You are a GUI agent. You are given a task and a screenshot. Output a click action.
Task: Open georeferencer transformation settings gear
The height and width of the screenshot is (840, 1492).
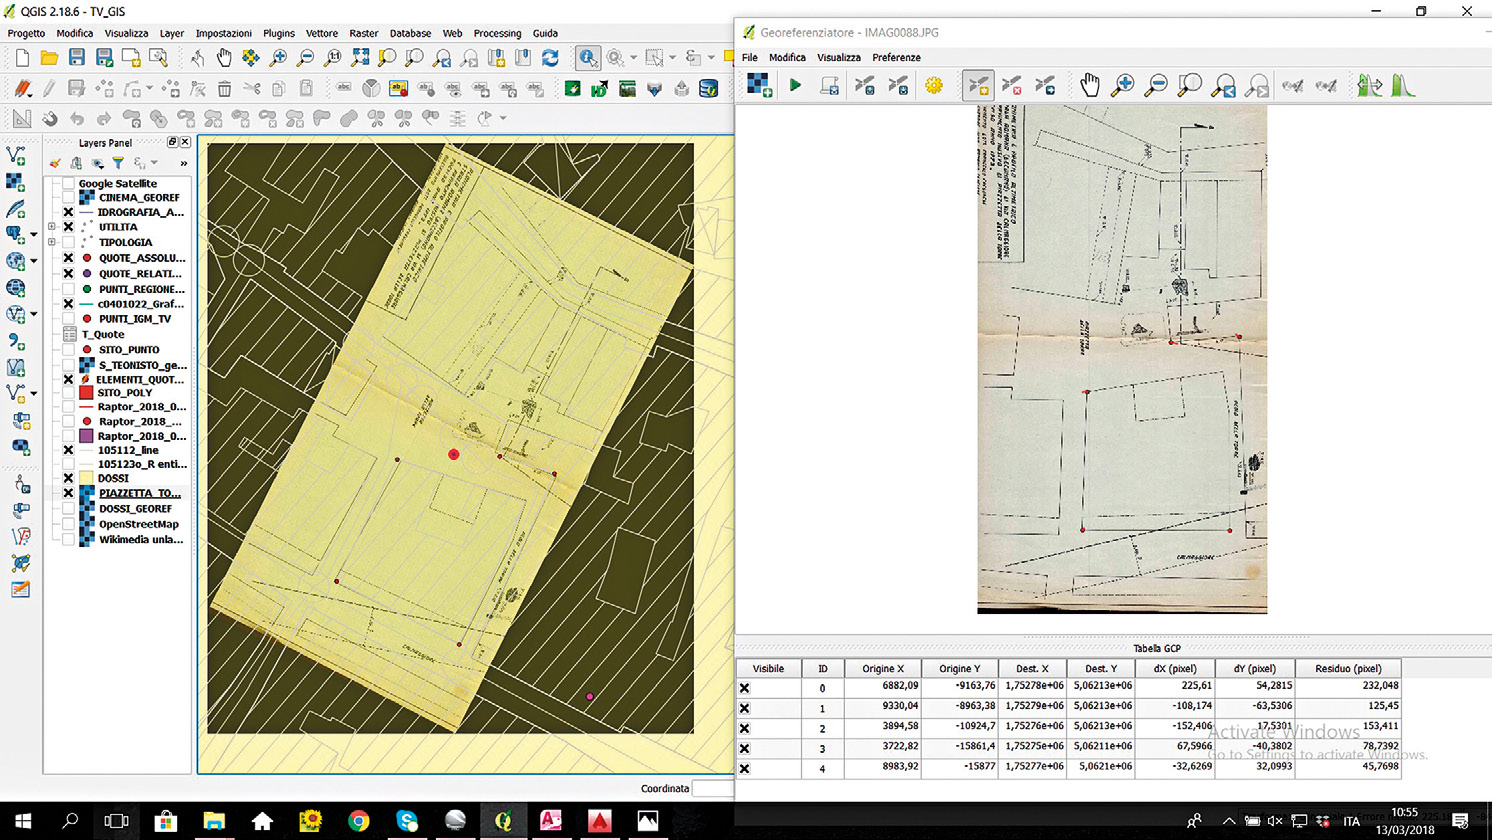pos(934,86)
